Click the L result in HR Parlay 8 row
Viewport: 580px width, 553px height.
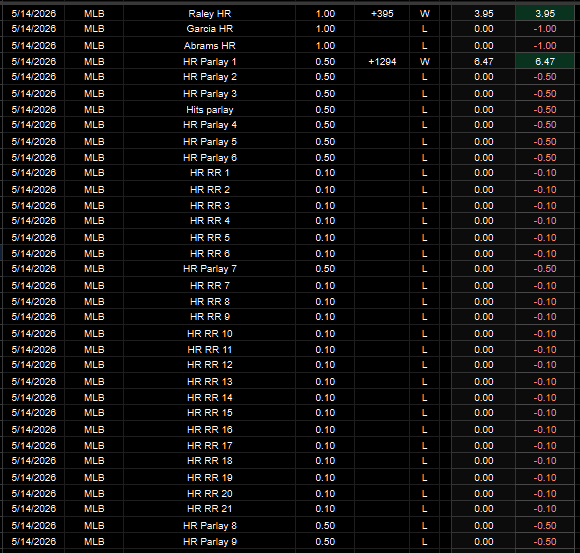coord(425,526)
